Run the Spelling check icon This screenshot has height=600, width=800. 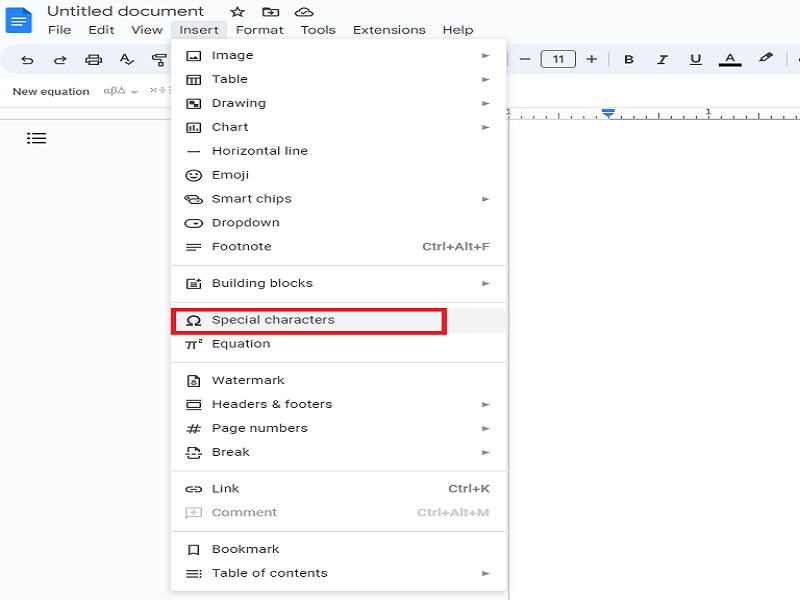click(125, 59)
